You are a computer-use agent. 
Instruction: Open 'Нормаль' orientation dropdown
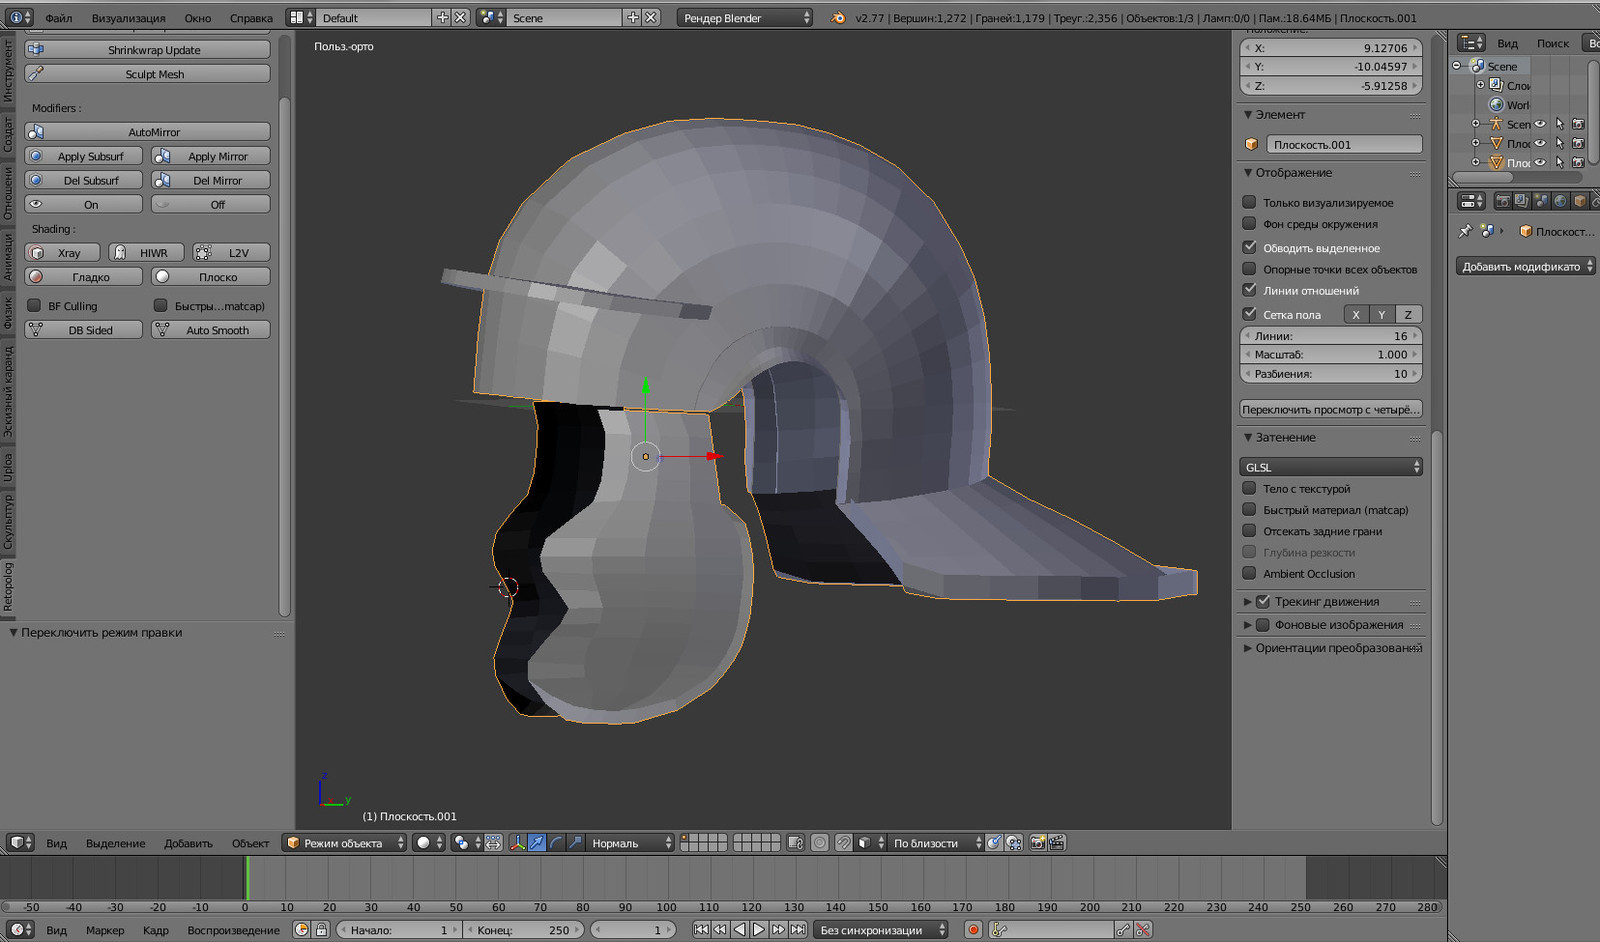point(630,843)
